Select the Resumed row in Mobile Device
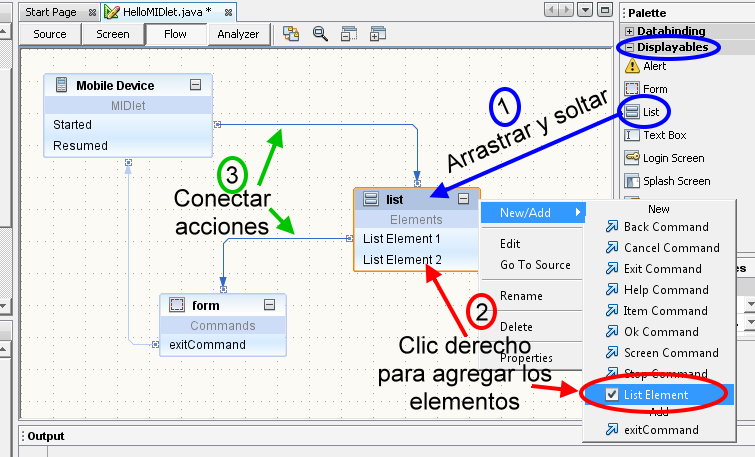 point(128,145)
